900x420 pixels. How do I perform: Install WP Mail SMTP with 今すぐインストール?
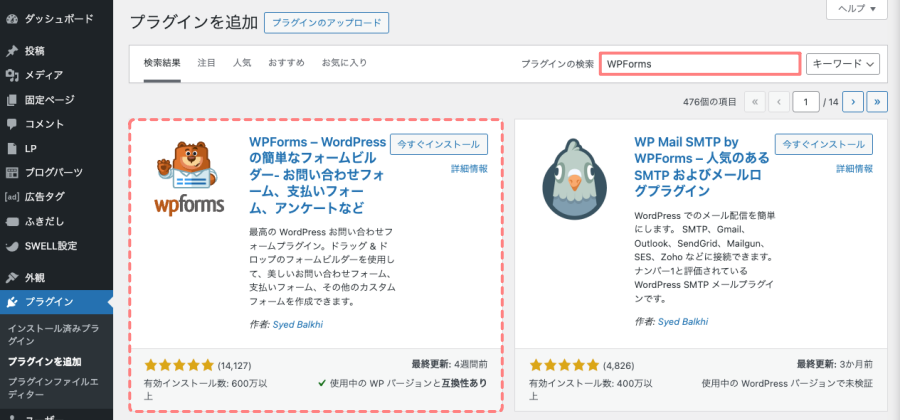[824, 145]
